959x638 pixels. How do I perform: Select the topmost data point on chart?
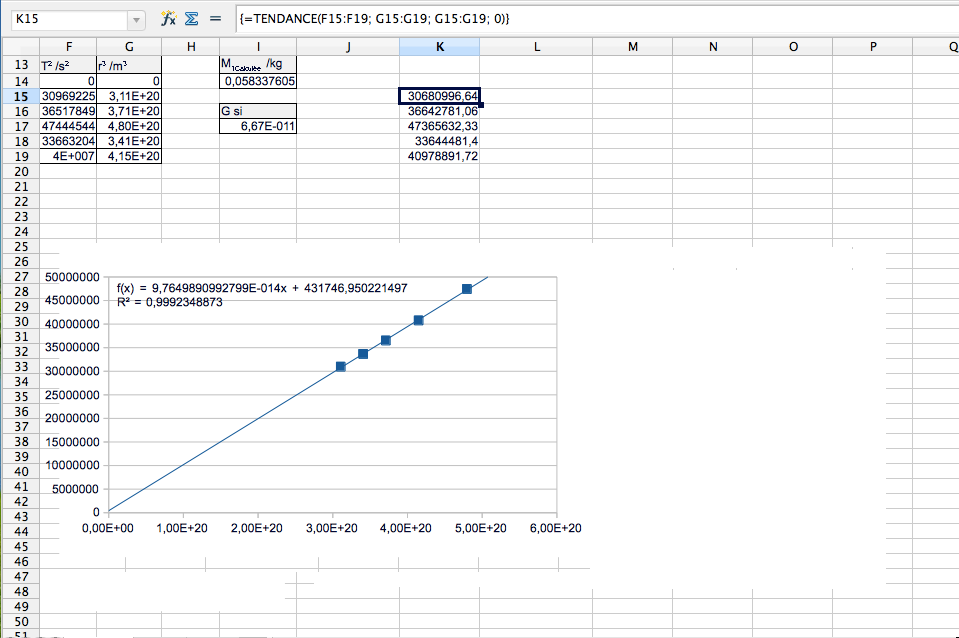(467, 289)
